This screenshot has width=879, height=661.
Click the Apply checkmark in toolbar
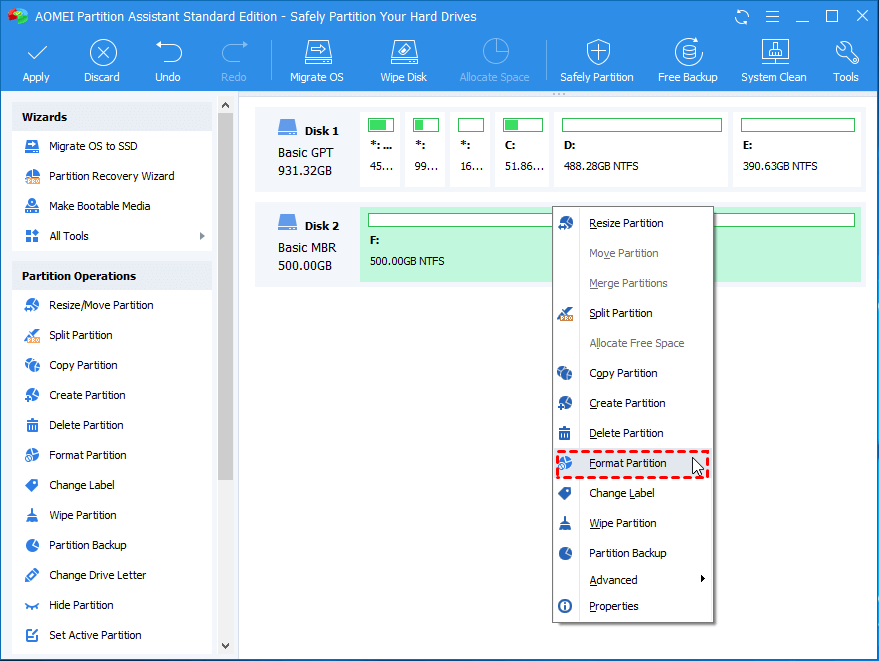(36, 60)
